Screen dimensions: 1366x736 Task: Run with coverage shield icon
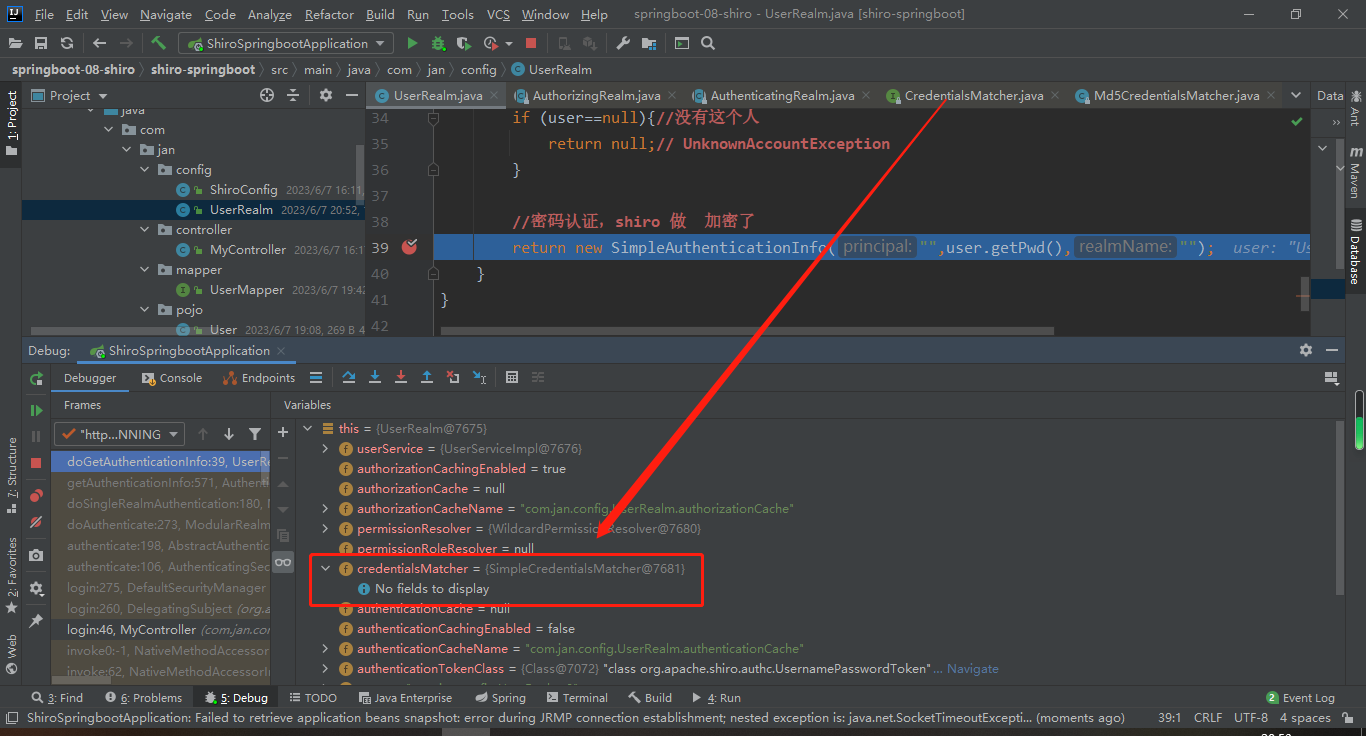[463, 43]
